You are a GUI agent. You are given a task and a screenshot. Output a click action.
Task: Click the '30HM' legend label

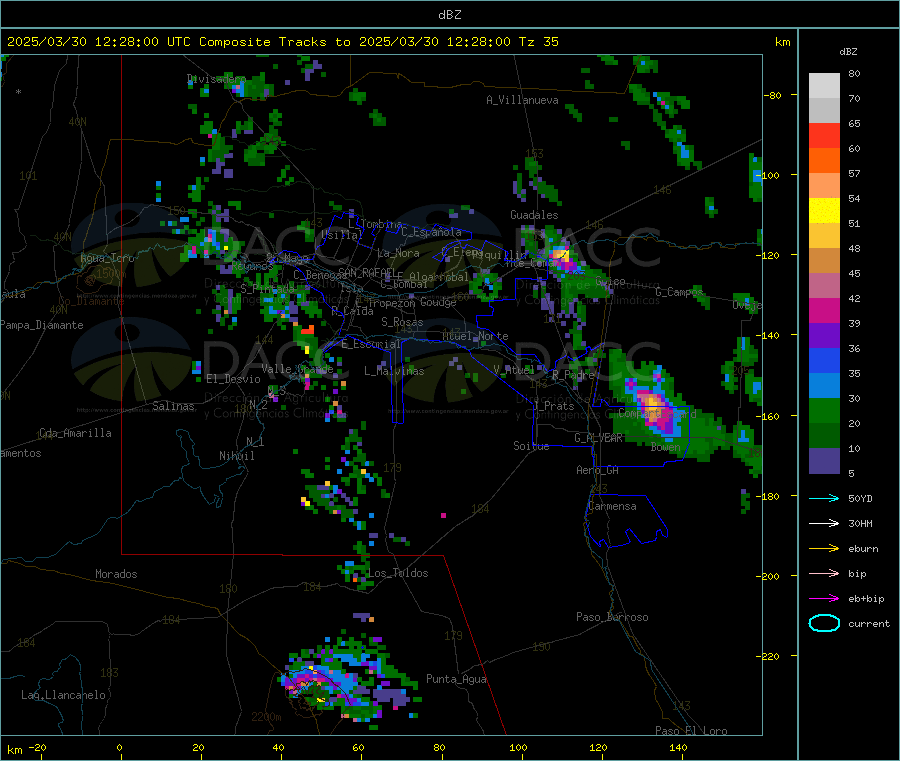coord(860,523)
